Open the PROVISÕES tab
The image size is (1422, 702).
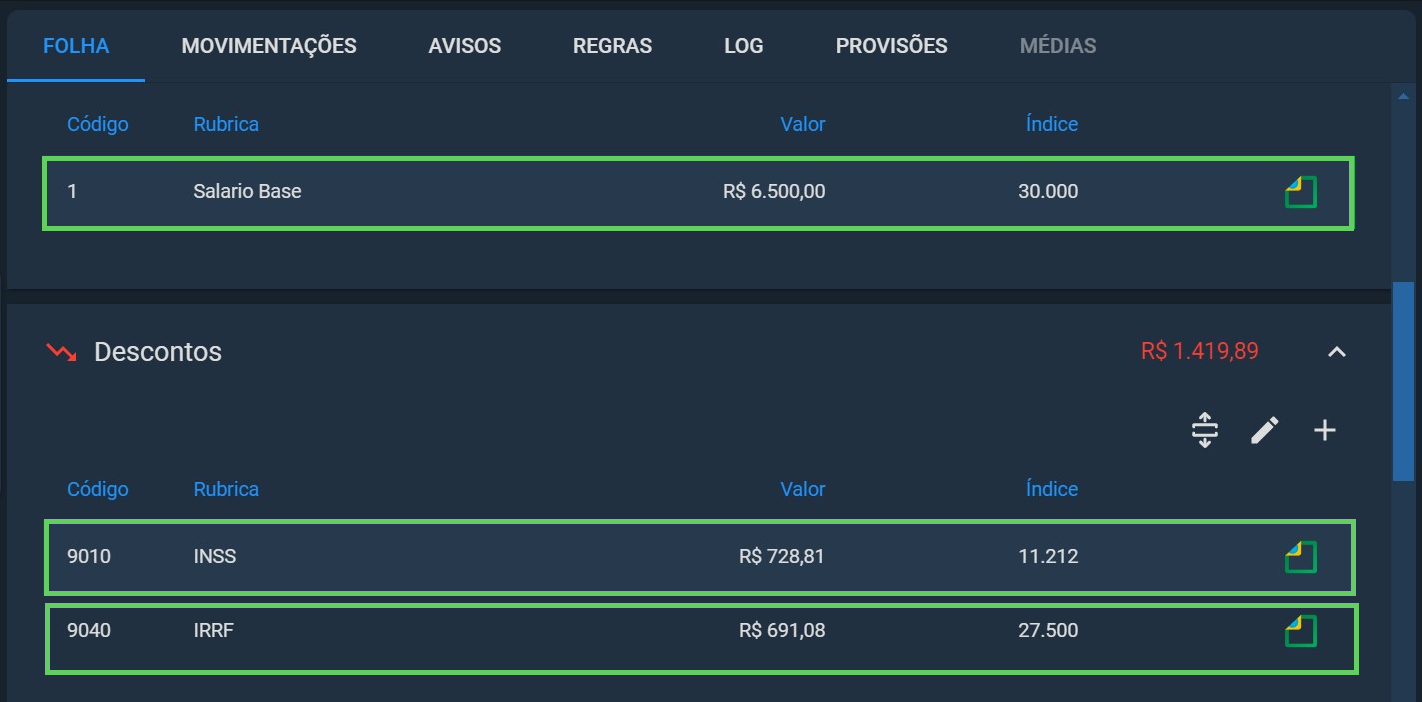point(892,46)
